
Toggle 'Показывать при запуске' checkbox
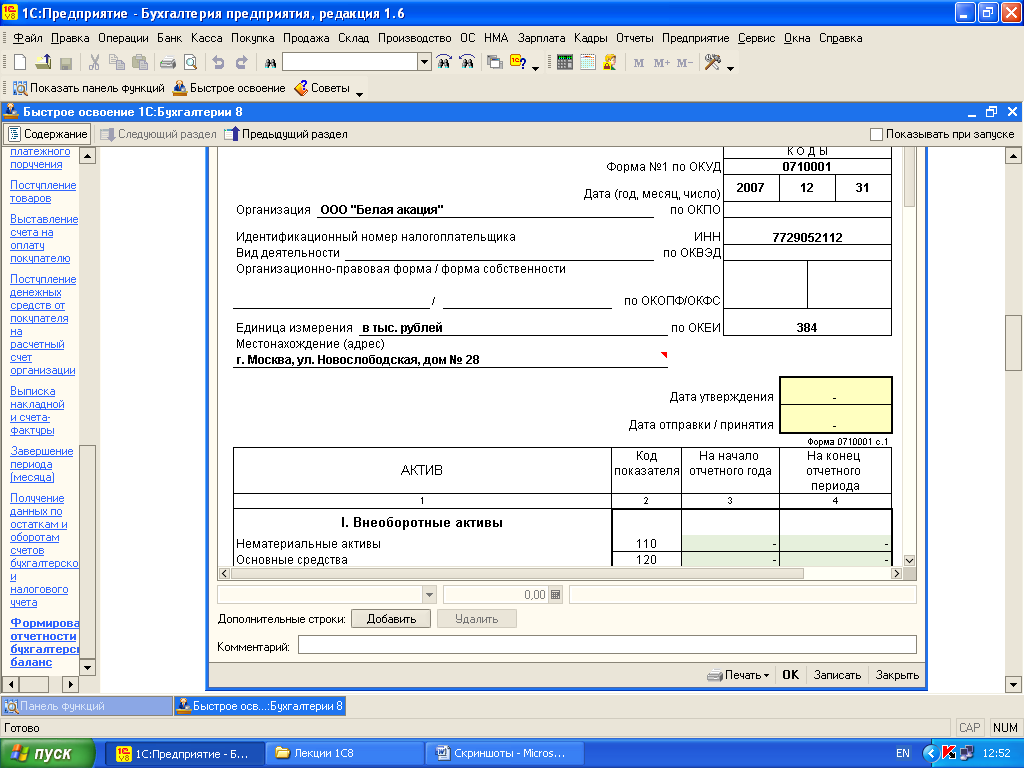[876, 134]
